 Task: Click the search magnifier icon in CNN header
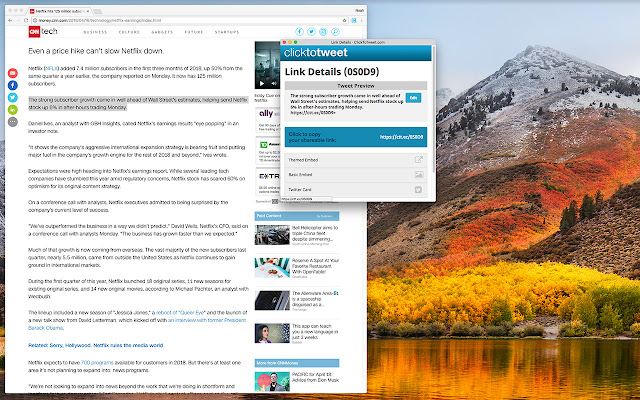click(x=335, y=32)
